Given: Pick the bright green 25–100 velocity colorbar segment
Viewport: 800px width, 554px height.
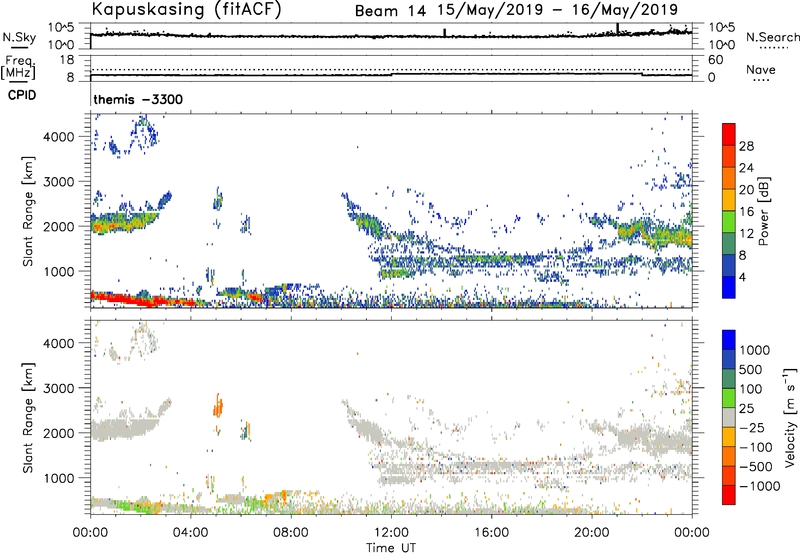Looking at the screenshot, I should point(729,398).
